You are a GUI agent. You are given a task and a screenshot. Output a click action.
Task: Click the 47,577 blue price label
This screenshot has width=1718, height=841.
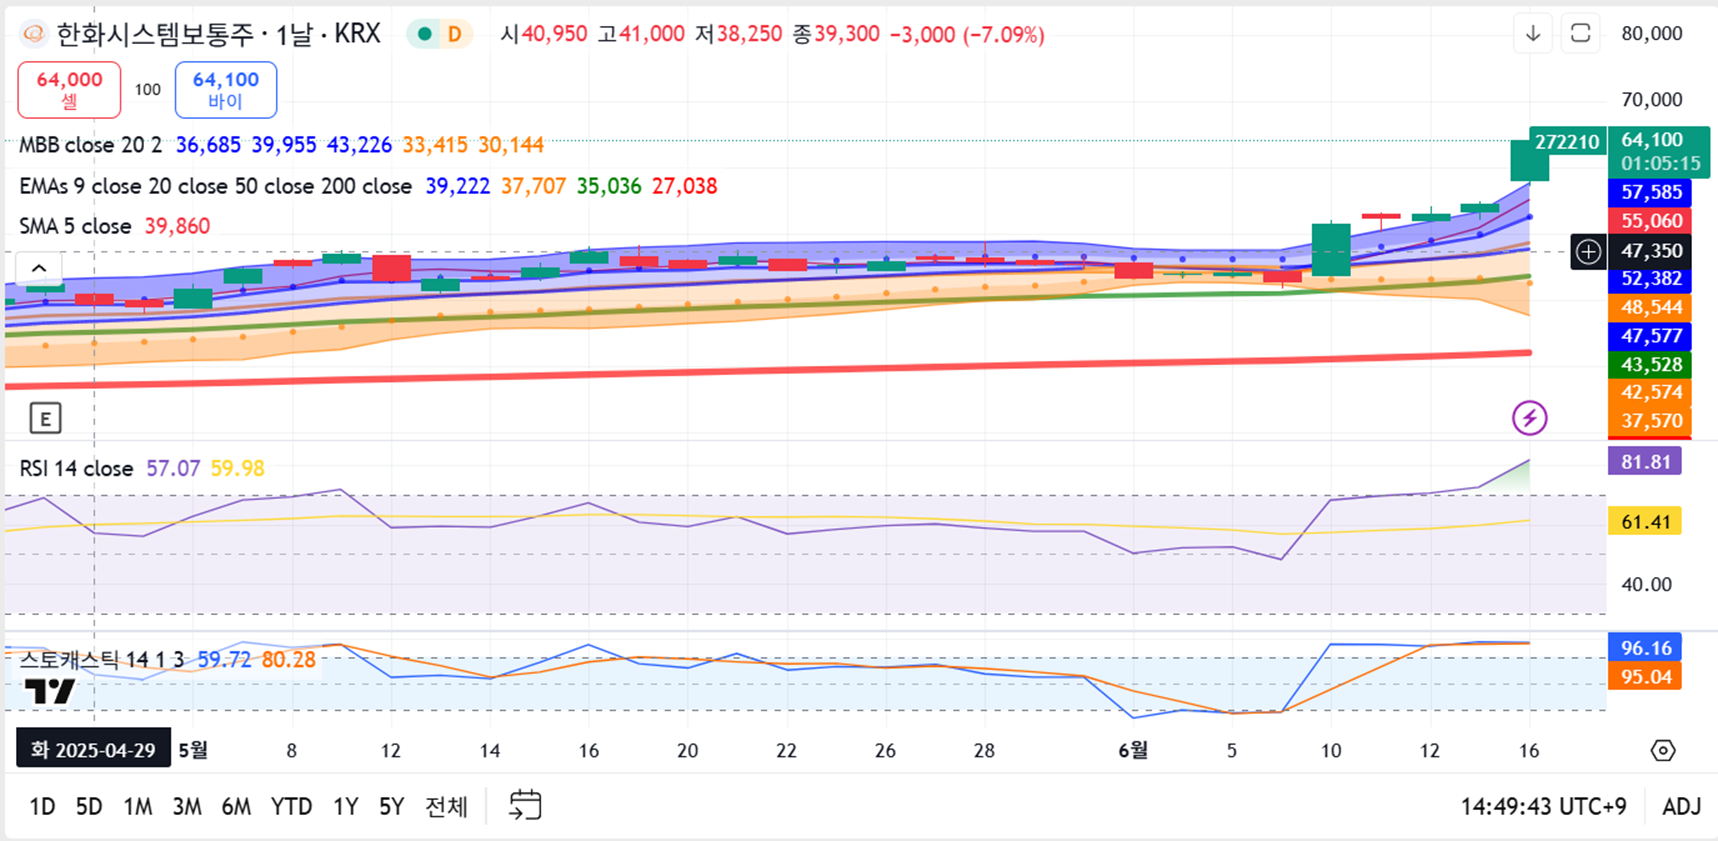(1651, 336)
